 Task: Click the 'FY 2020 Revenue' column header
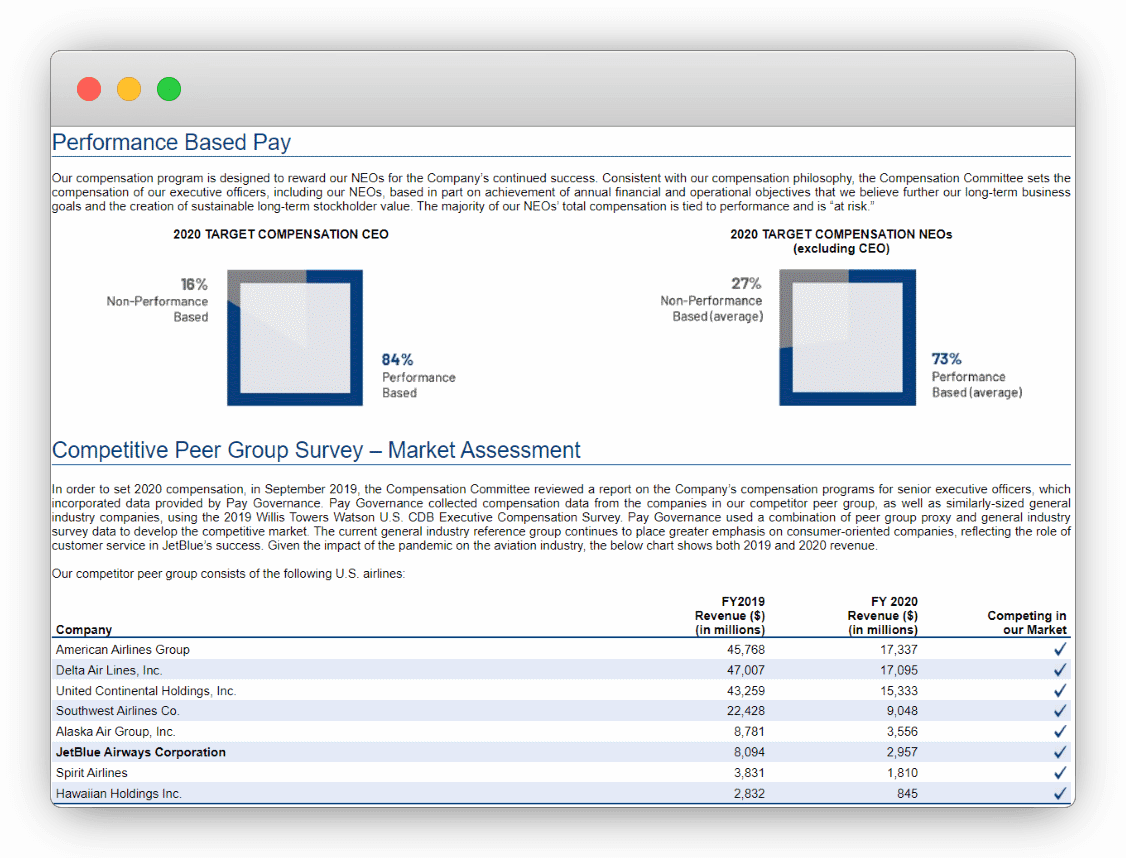pos(883,615)
